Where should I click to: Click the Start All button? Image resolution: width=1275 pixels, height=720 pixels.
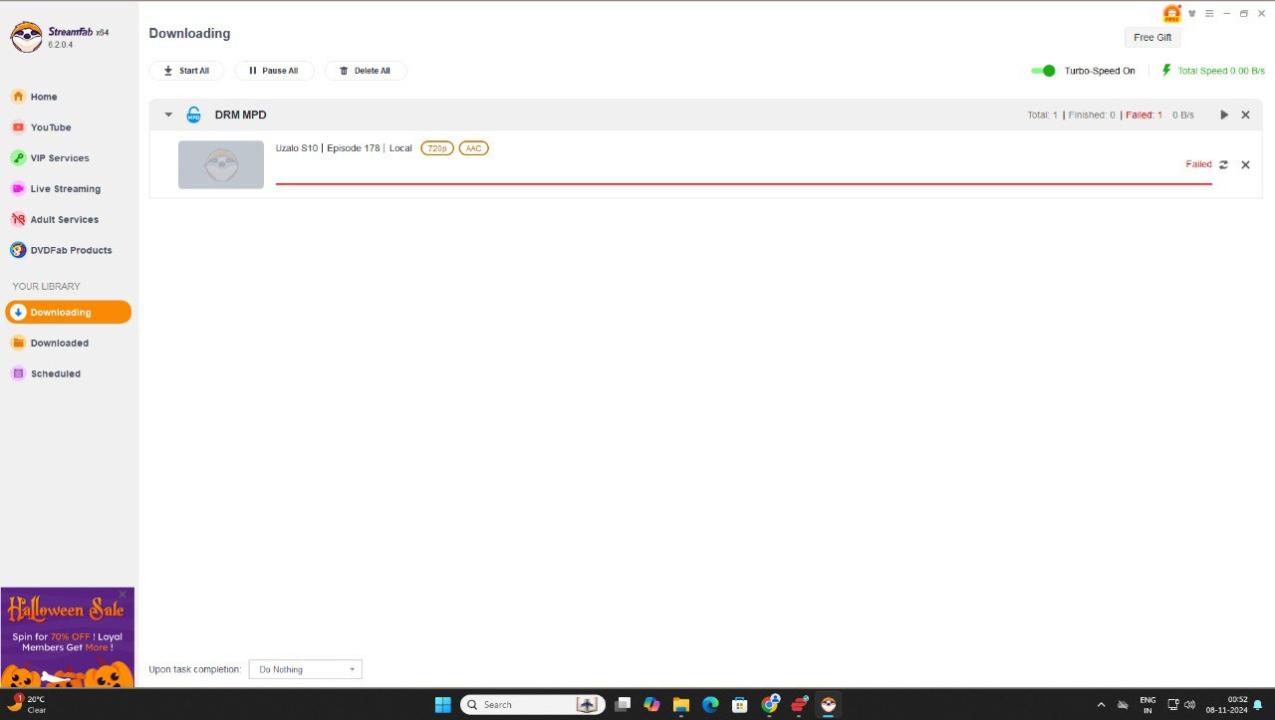[x=187, y=71]
